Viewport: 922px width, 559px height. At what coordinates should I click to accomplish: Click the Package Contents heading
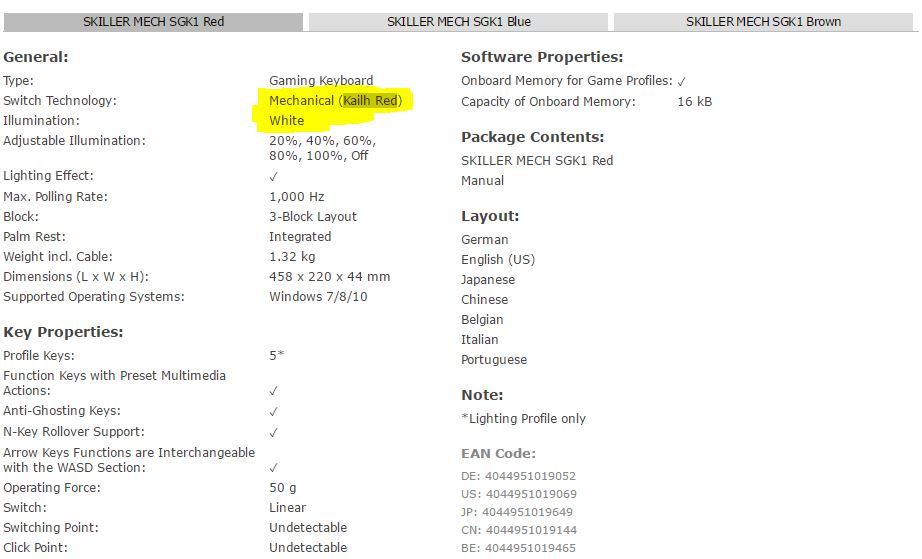pyautogui.click(x=532, y=137)
